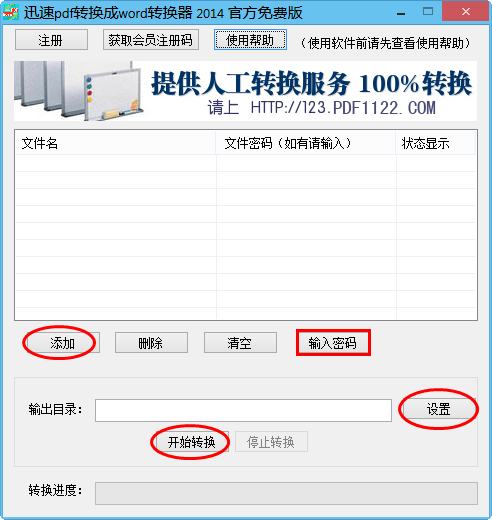Image resolution: width=492 pixels, height=520 pixels.
Task: Click the text 输出目录：
Action: tap(55, 409)
